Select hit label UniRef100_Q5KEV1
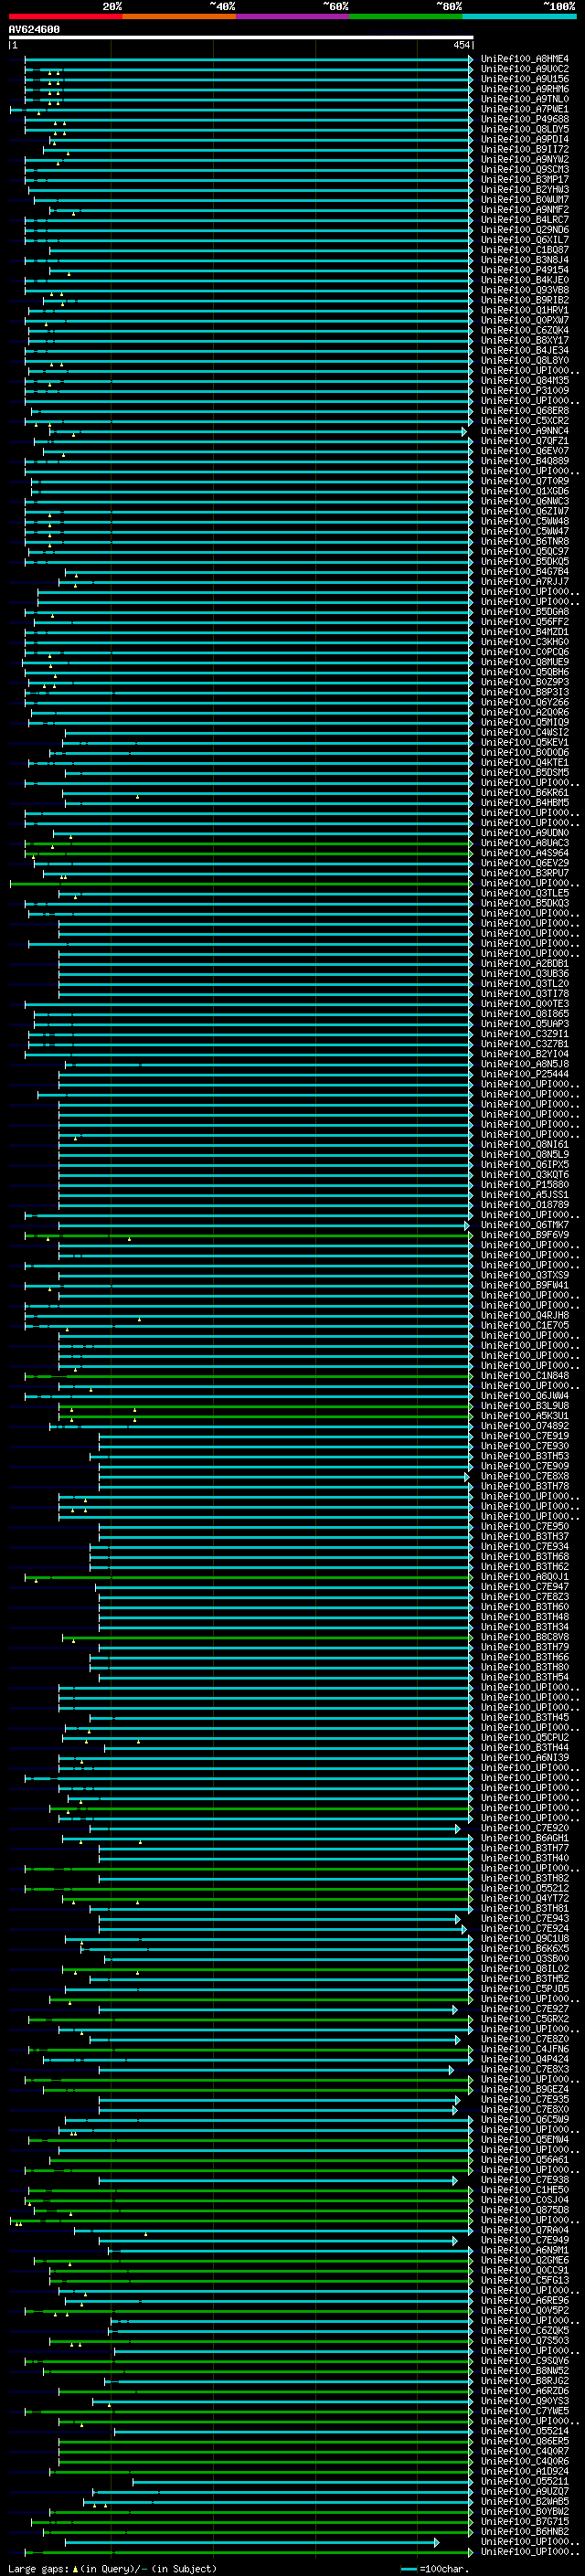585x2576 pixels. (x=525, y=742)
